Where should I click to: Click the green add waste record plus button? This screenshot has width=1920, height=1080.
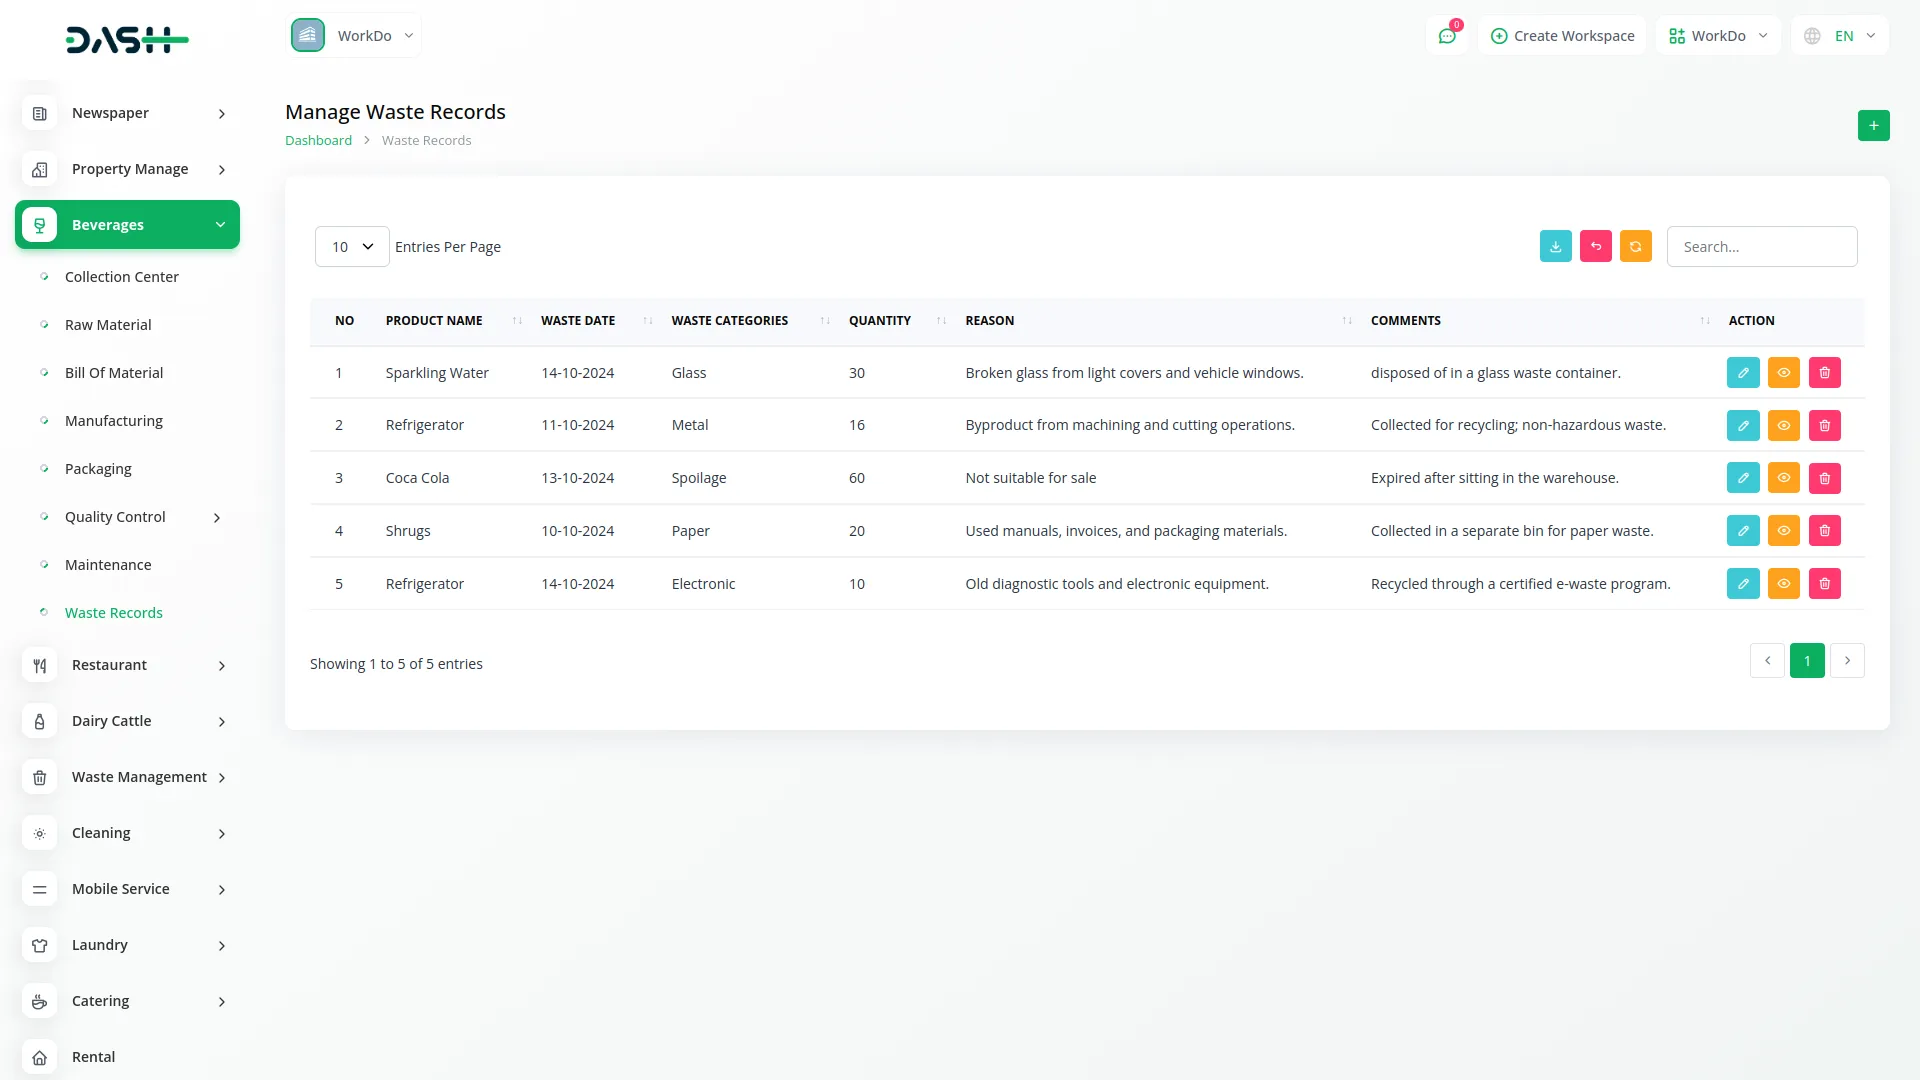coord(1873,126)
